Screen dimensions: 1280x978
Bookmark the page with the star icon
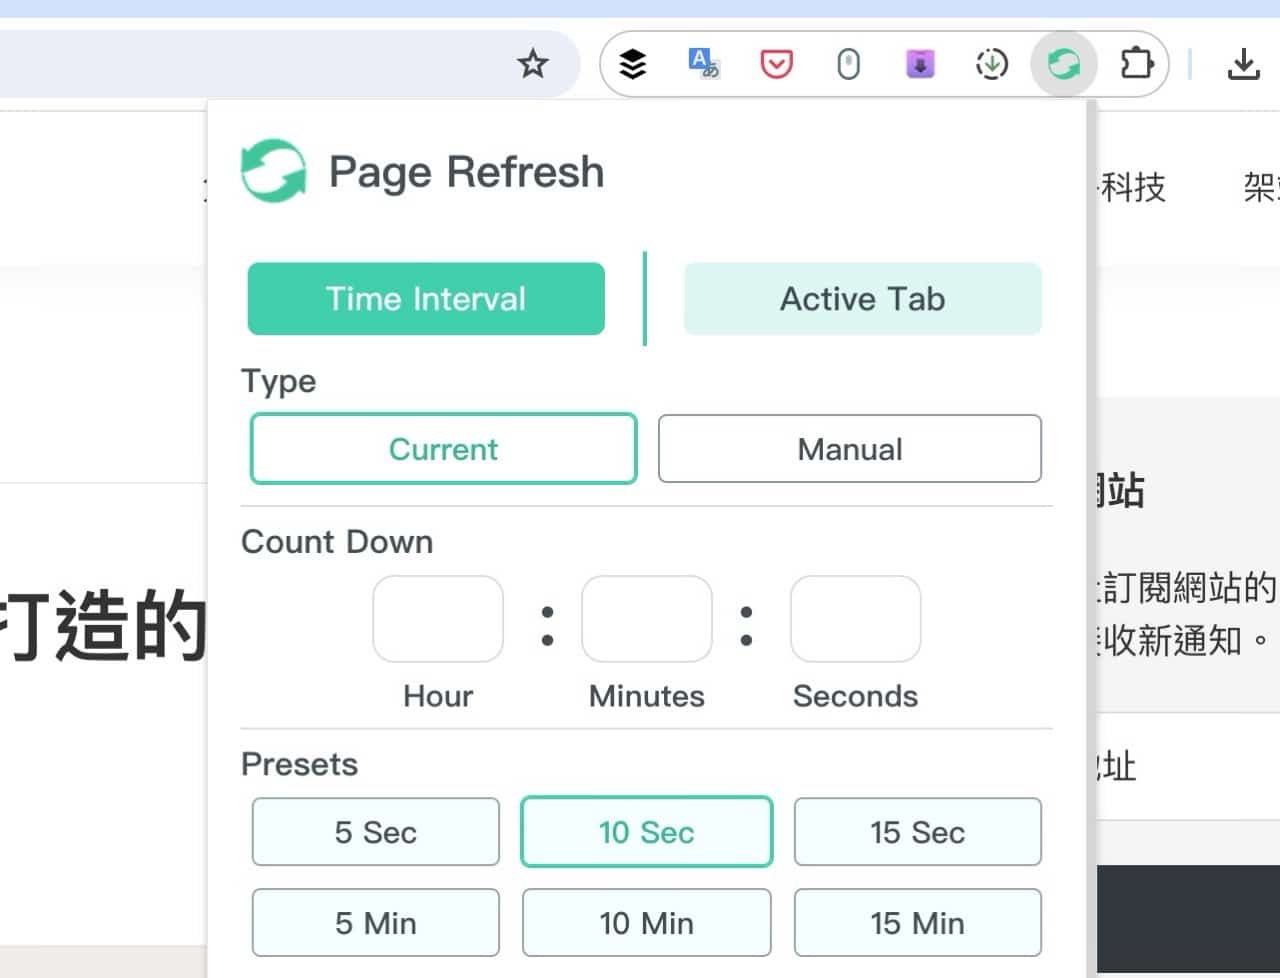tap(533, 63)
